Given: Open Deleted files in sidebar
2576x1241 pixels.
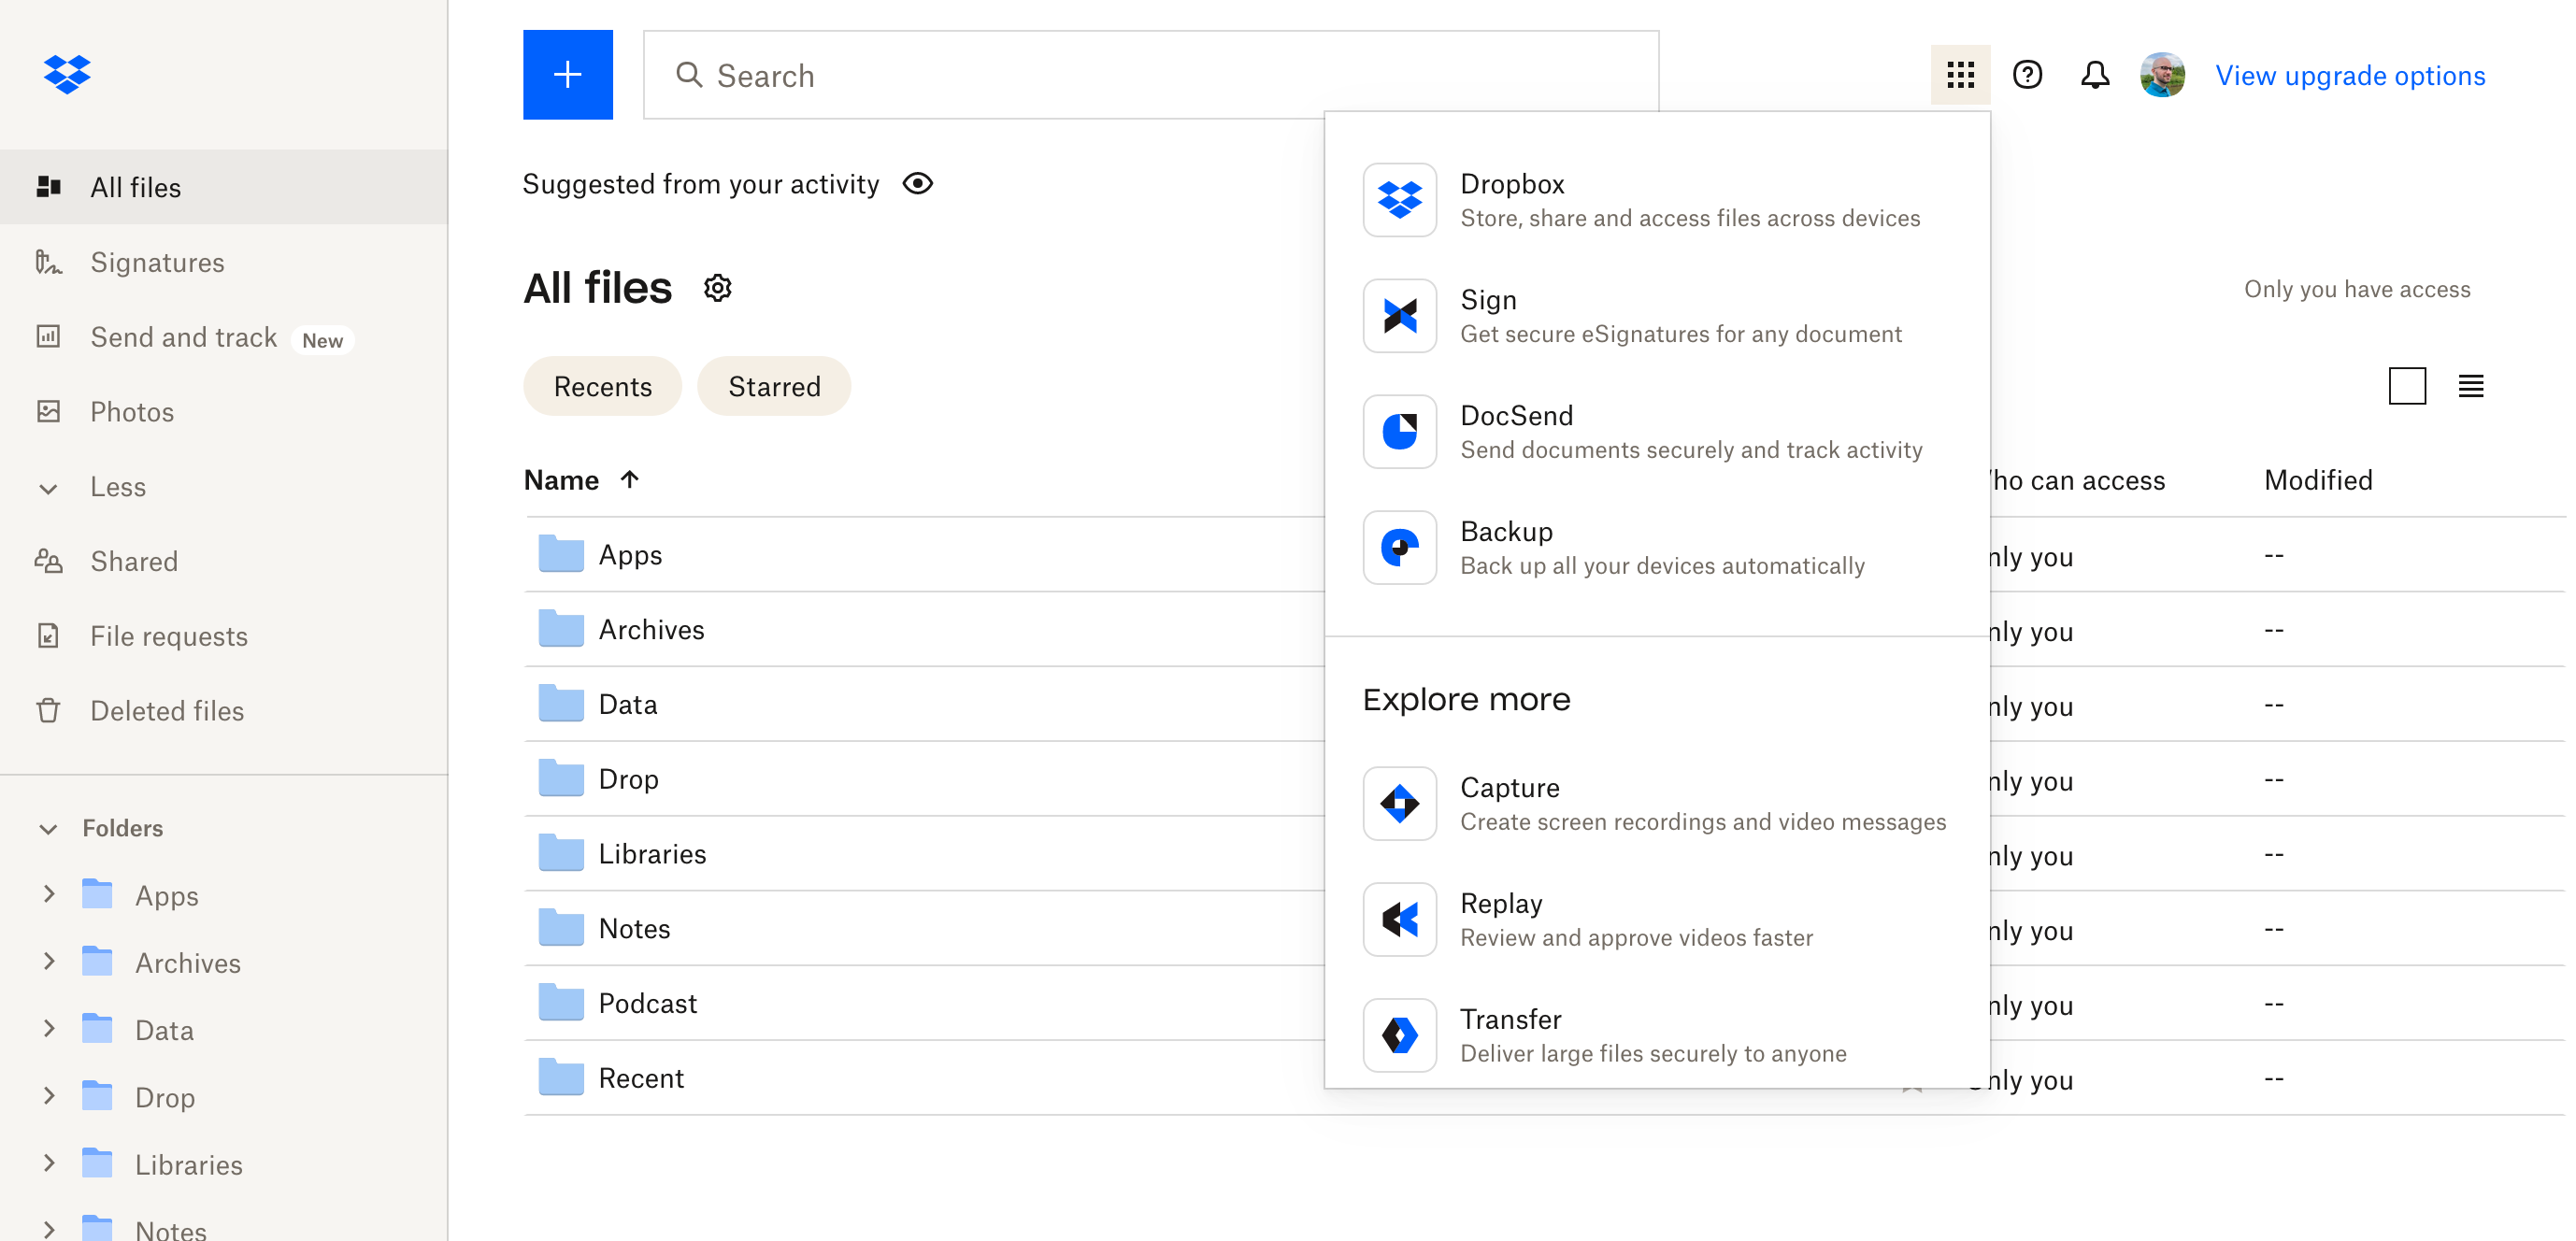Looking at the screenshot, I should (x=224, y=711).
